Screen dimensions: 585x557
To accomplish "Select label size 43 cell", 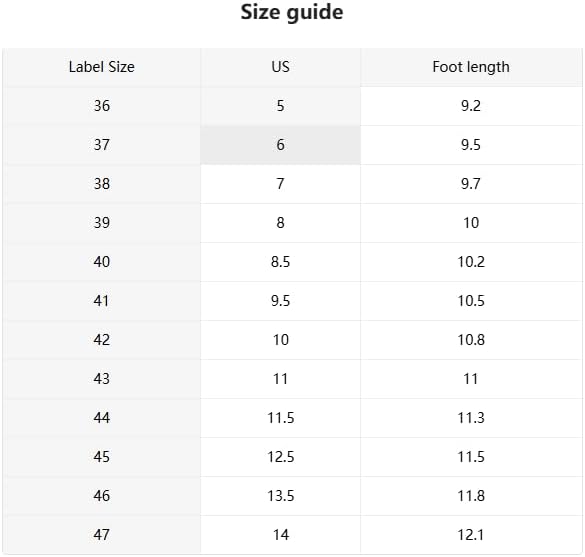I will coord(101,379).
